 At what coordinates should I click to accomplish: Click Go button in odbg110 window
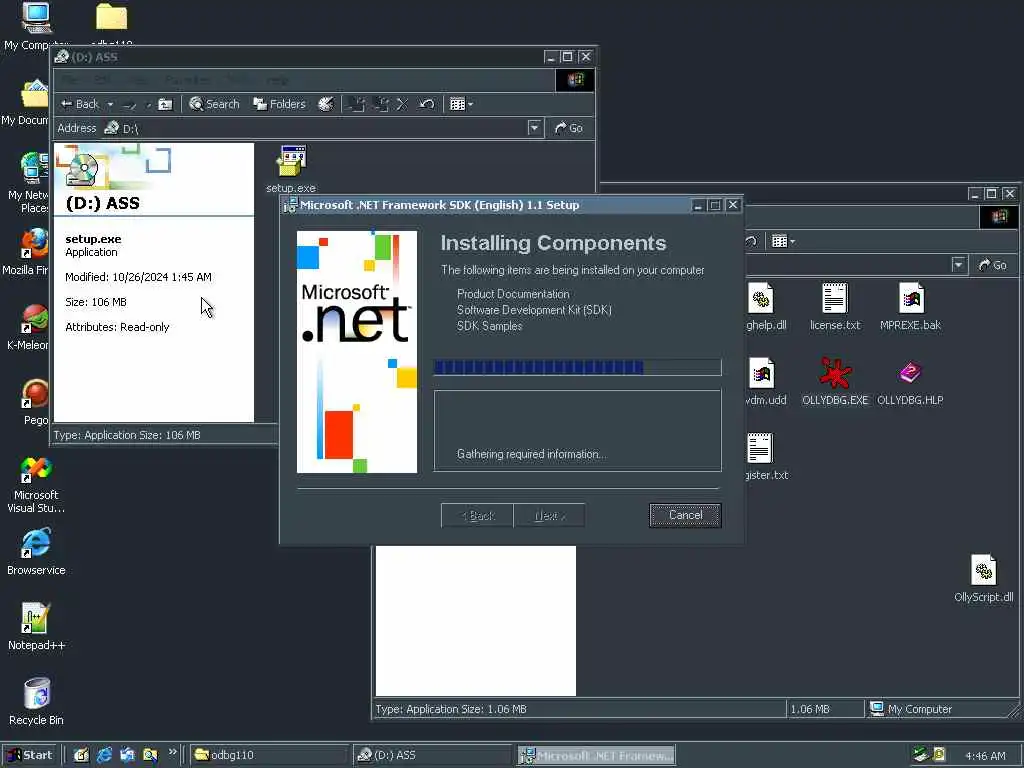tap(992, 265)
